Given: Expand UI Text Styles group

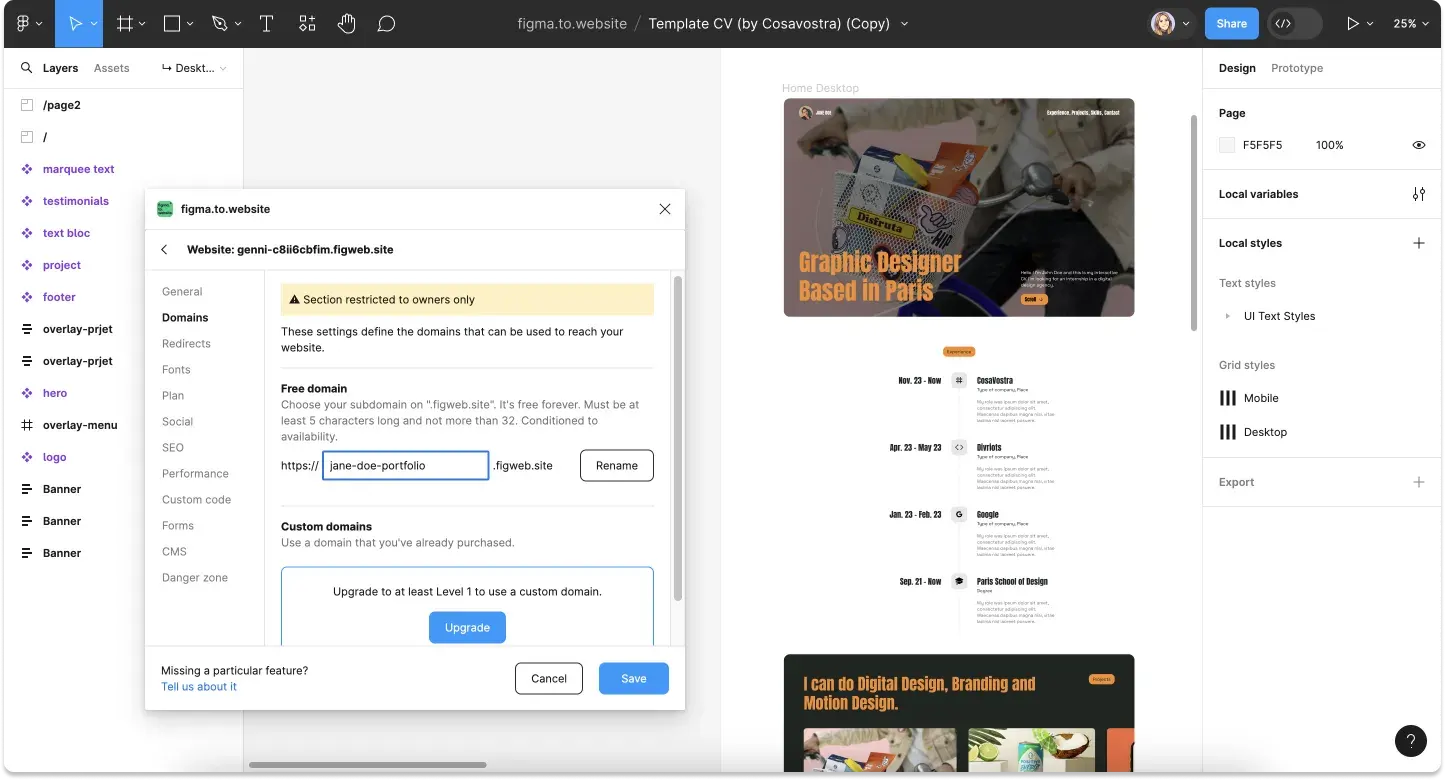Looking at the screenshot, I should (1228, 316).
